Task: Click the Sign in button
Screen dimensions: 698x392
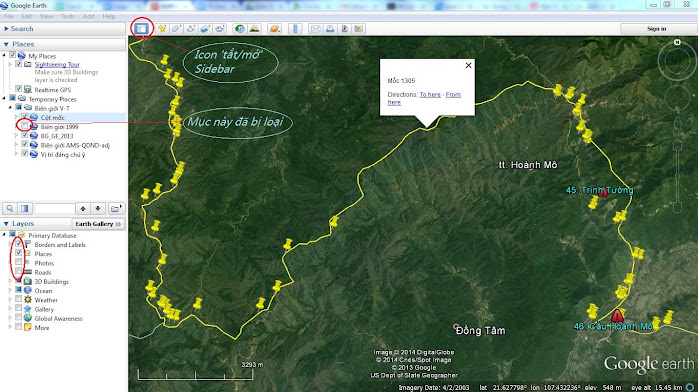Action: point(657,29)
